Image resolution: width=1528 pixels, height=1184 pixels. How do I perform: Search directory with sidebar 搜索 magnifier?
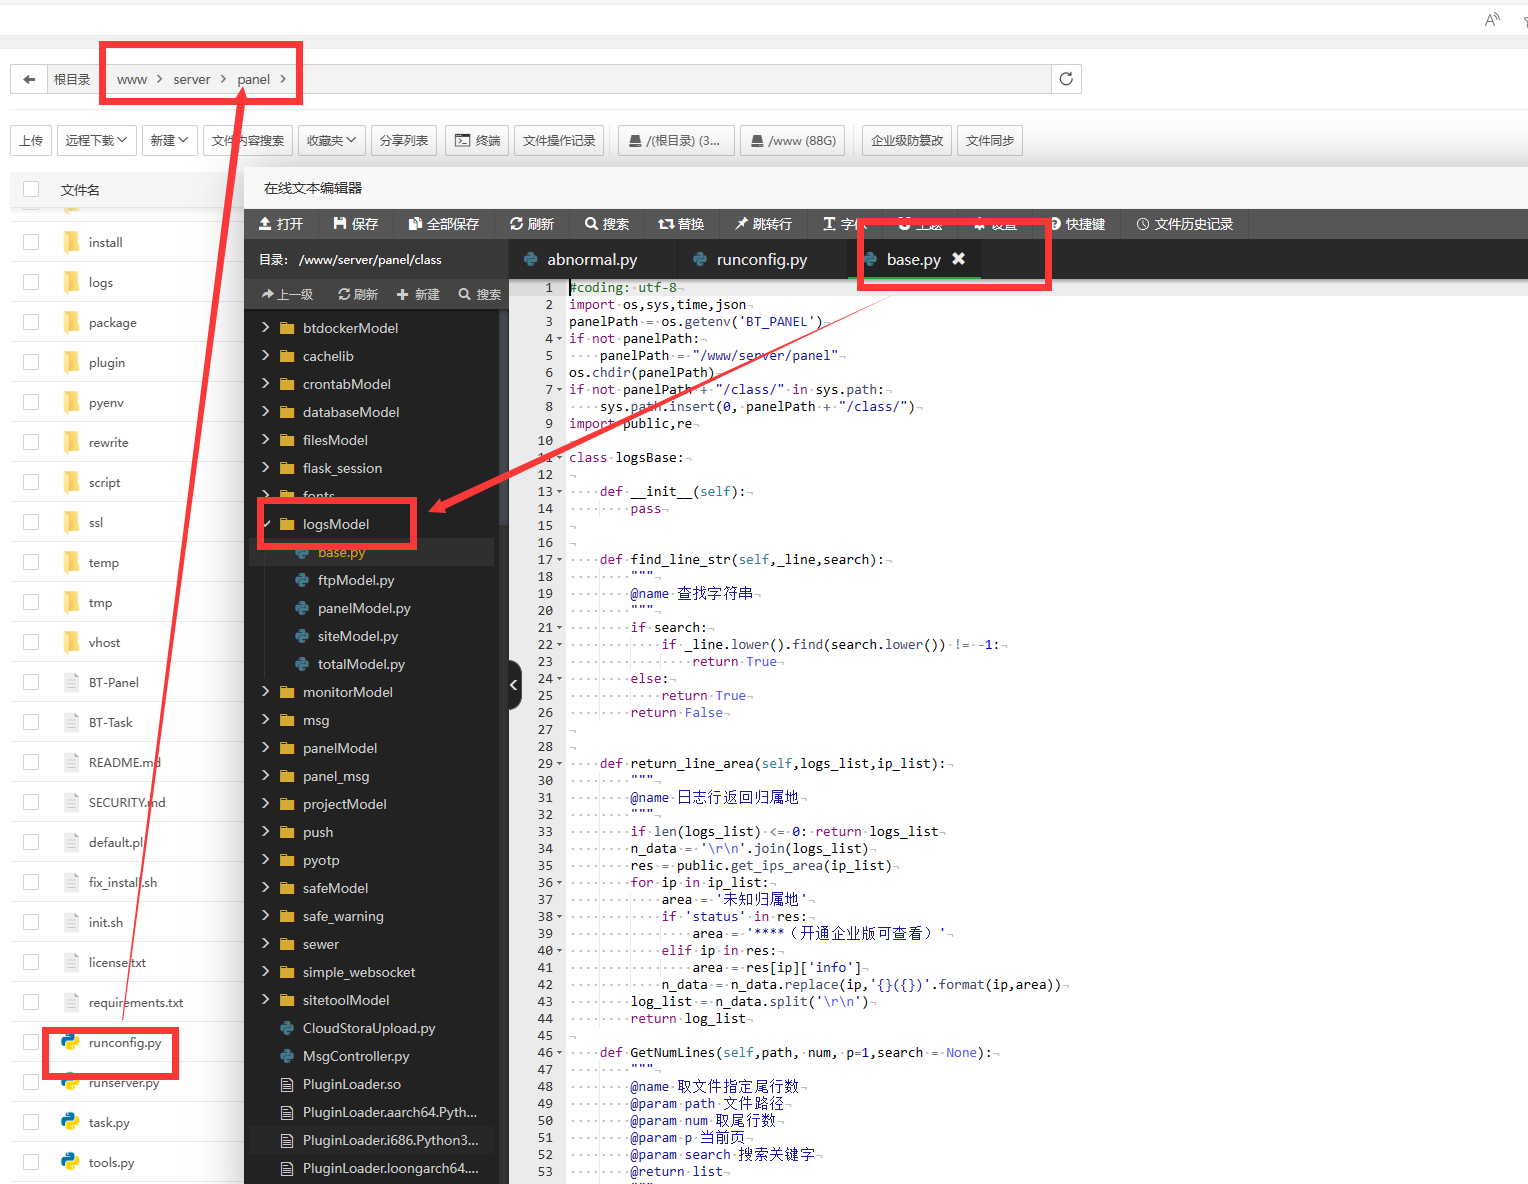(480, 294)
